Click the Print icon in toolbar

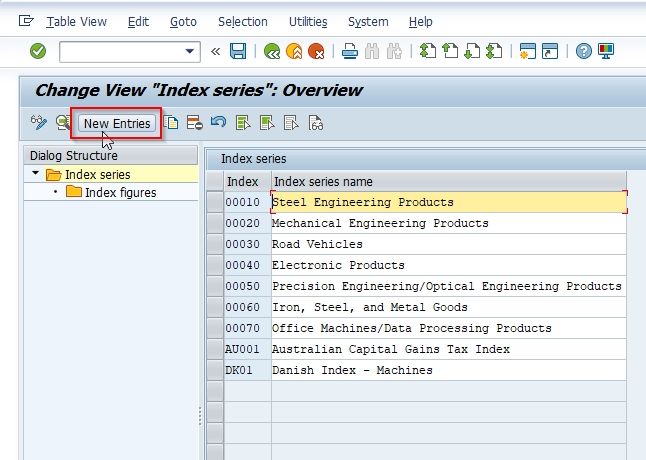click(x=349, y=51)
